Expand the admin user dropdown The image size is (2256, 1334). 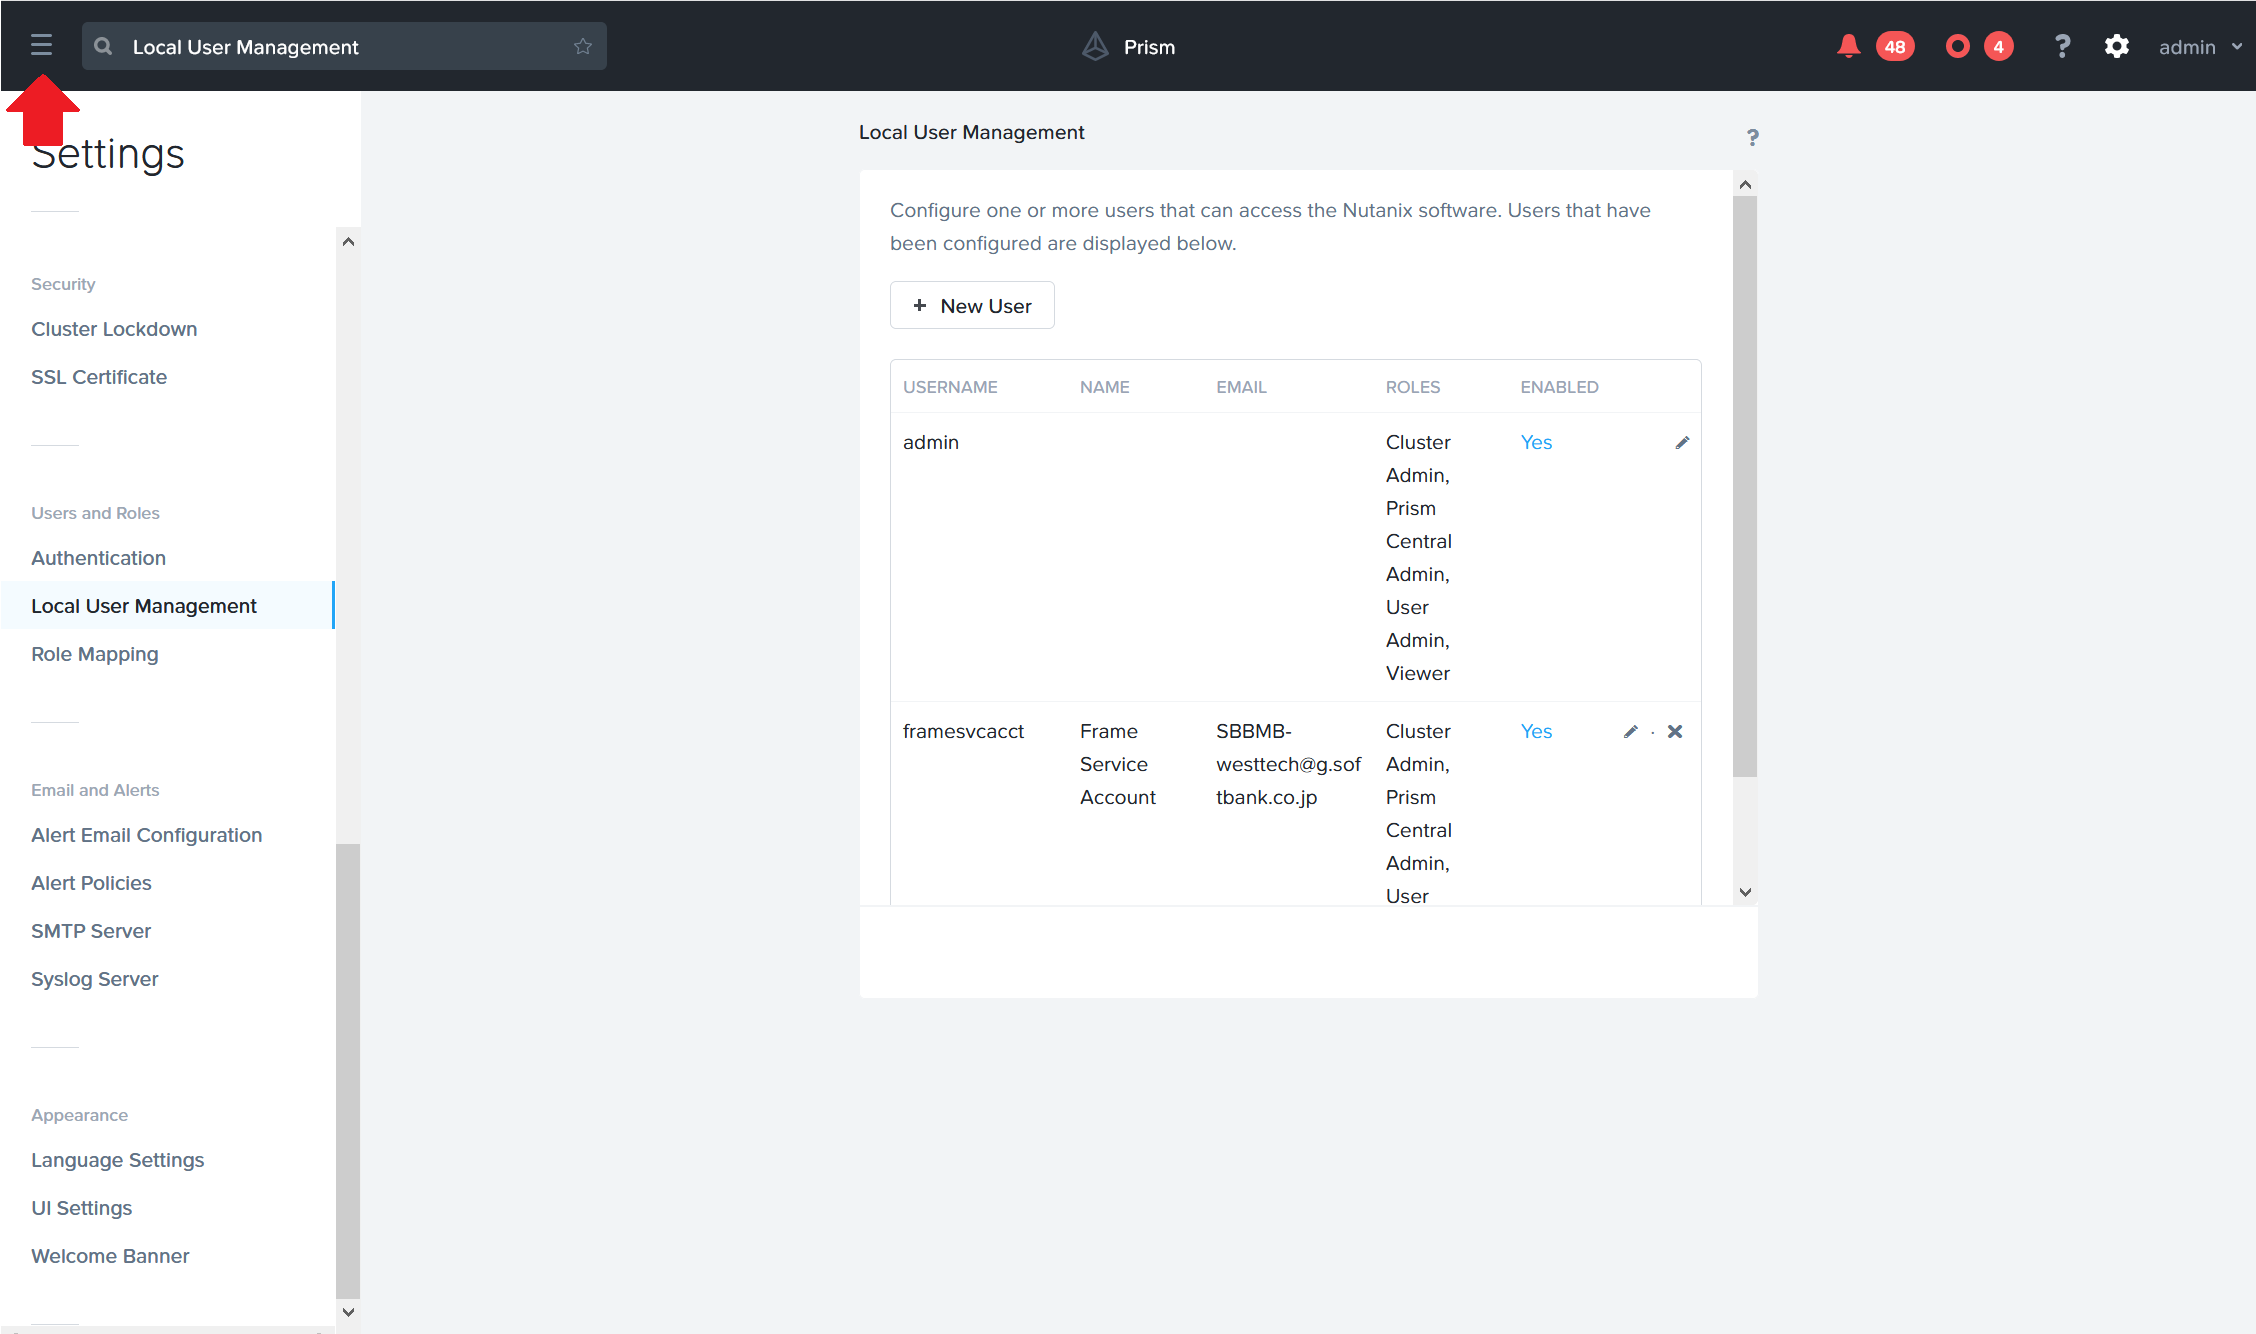2200,47
